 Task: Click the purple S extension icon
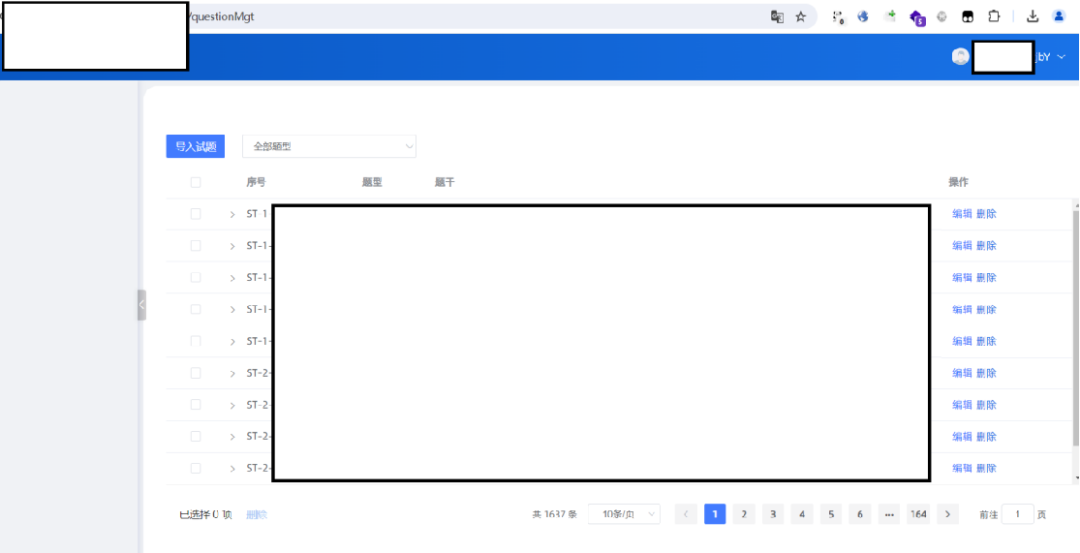click(916, 17)
